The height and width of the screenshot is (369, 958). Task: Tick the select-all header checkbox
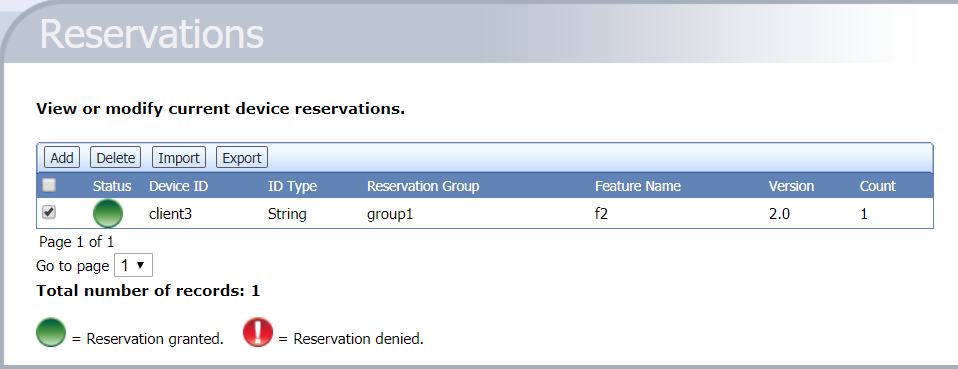pos(49,184)
